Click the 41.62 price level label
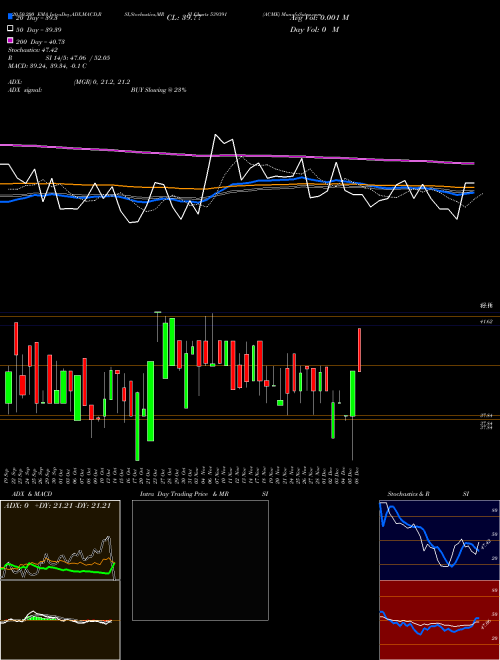This screenshot has width=500, height=660. [486, 322]
